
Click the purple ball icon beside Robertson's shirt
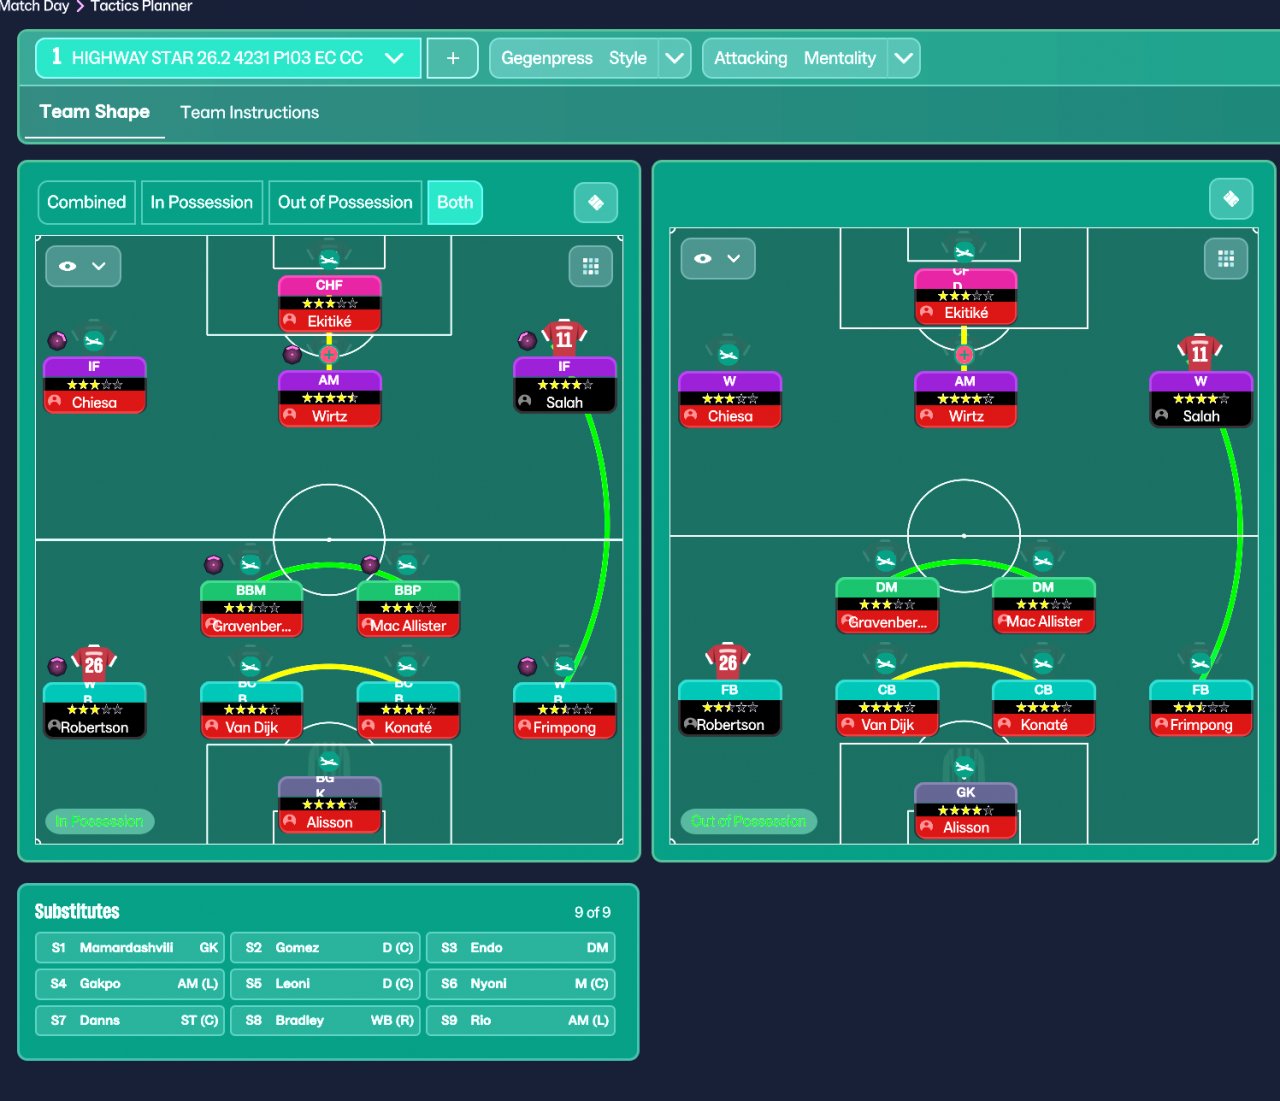tap(57, 666)
